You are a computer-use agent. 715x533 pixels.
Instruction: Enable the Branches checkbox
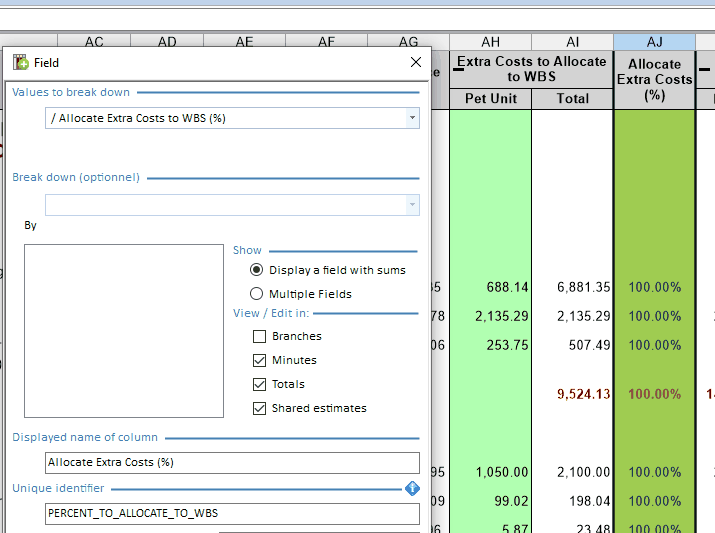260,337
